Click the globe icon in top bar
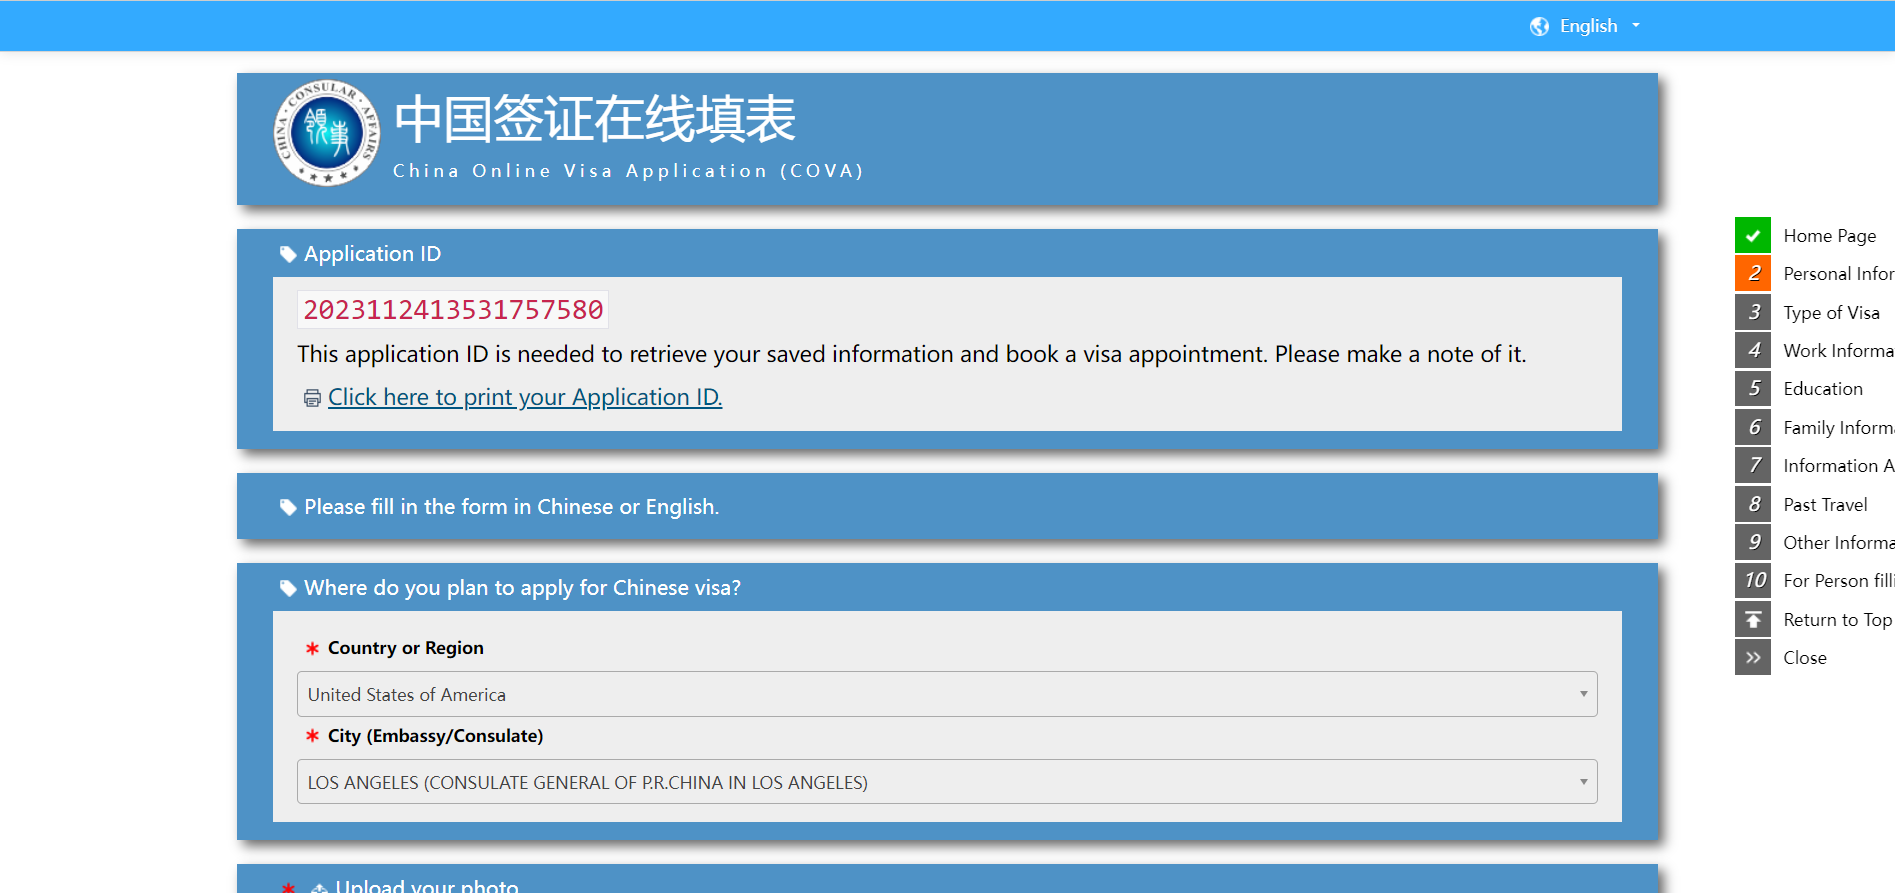This screenshot has width=1895, height=893. (1539, 27)
